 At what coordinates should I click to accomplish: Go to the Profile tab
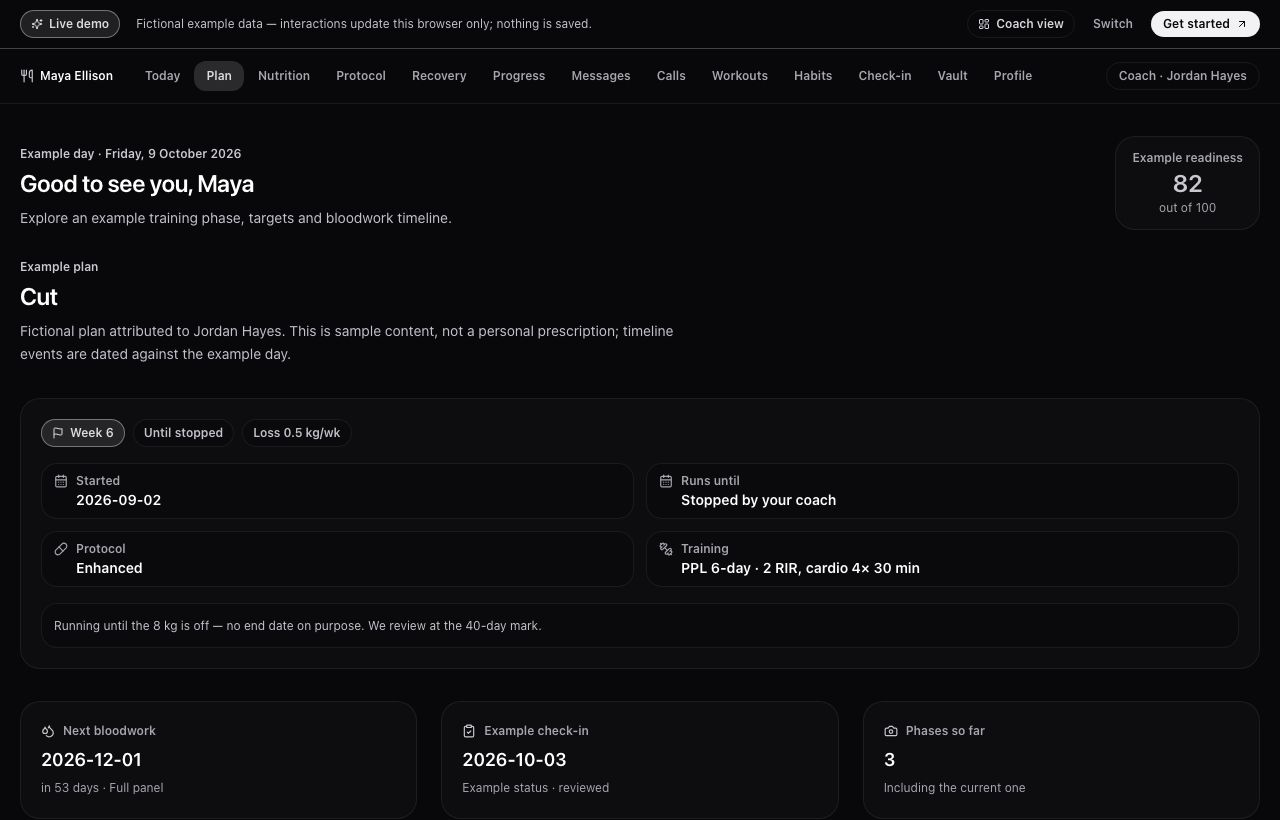[x=1013, y=76]
